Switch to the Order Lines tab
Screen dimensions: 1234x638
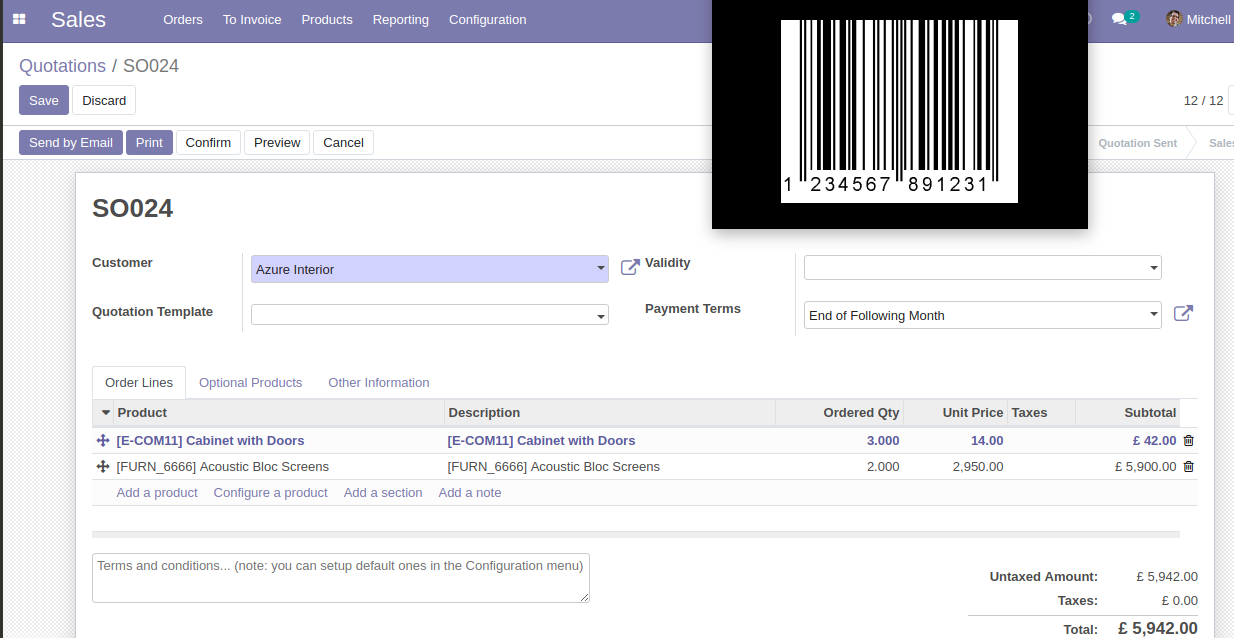click(139, 383)
